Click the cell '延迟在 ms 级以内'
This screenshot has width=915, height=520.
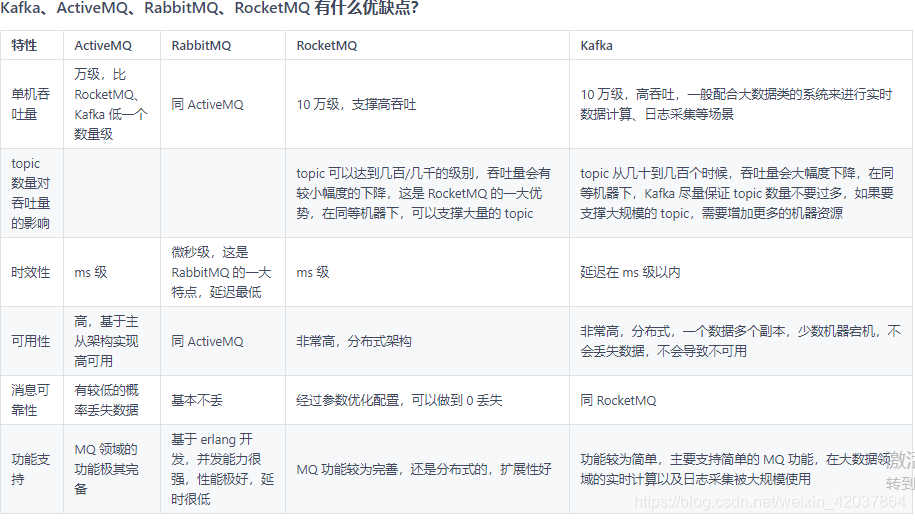(x=741, y=272)
